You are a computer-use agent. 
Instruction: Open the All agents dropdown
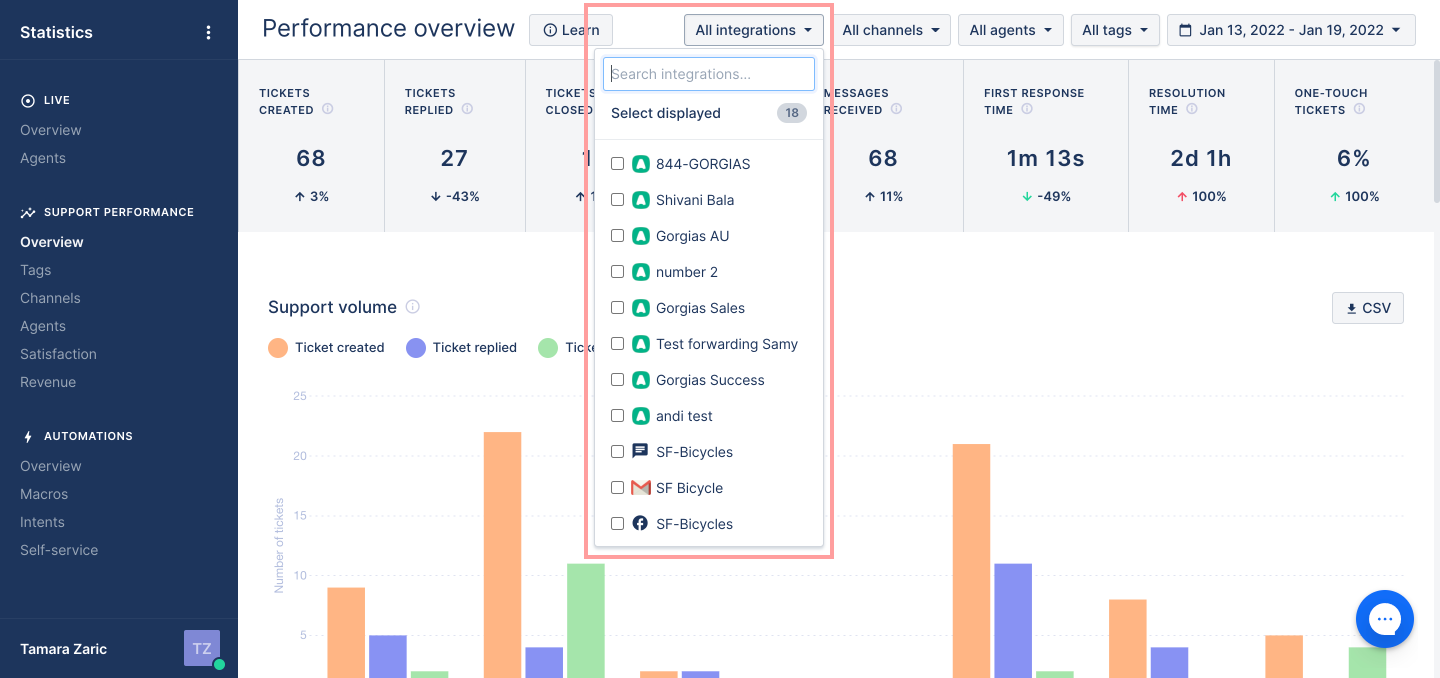[1011, 30]
